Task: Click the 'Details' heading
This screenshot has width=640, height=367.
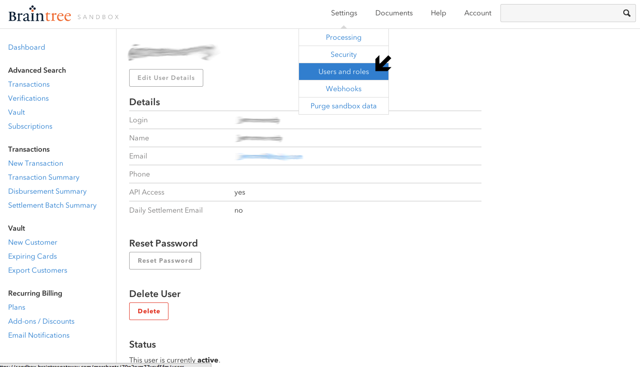Action: click(x=144, y=102)
